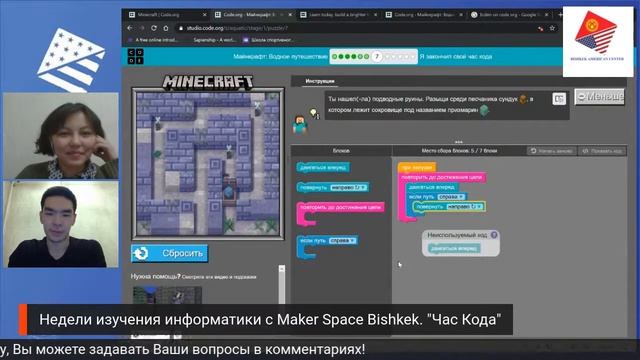
Task: Click the browser forward arrow
Action: [x=142, y=28]
